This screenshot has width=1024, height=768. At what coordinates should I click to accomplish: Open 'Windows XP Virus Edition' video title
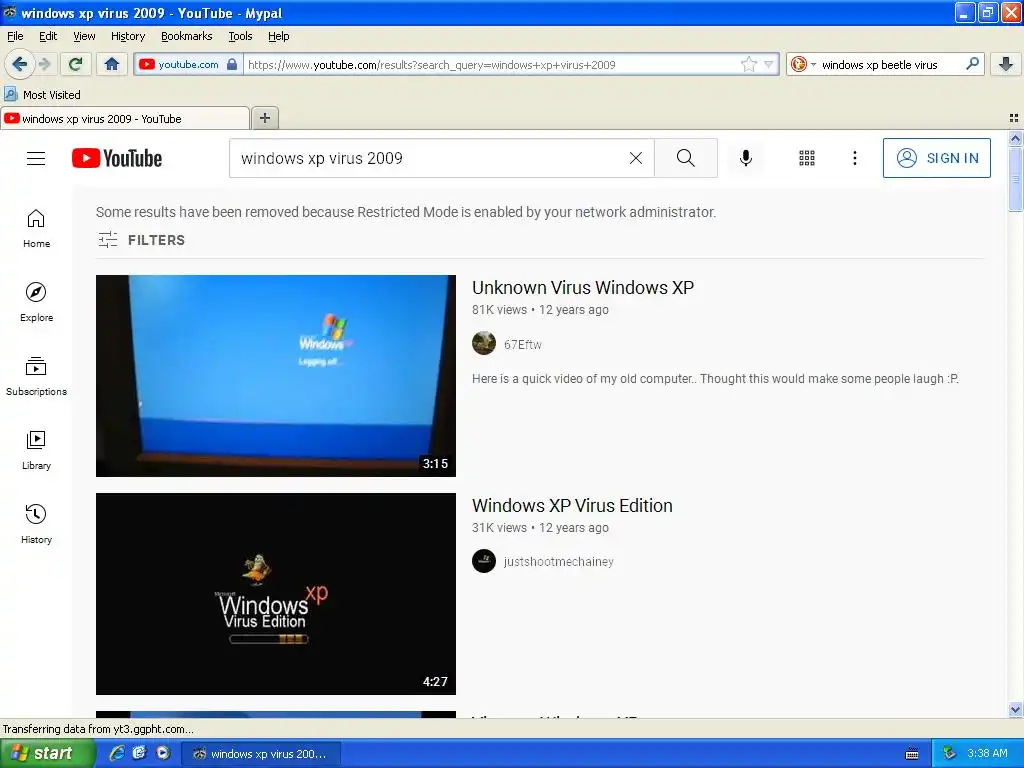[x=572, y=505]
